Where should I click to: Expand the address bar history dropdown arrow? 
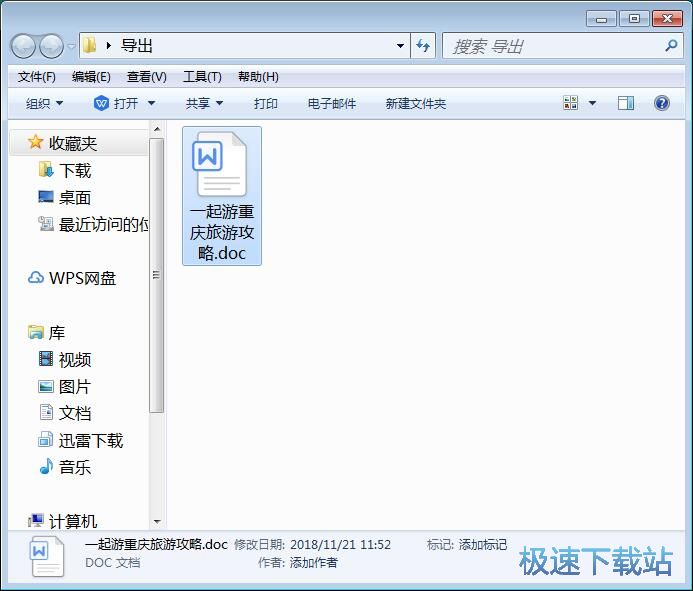pos(400,46)
